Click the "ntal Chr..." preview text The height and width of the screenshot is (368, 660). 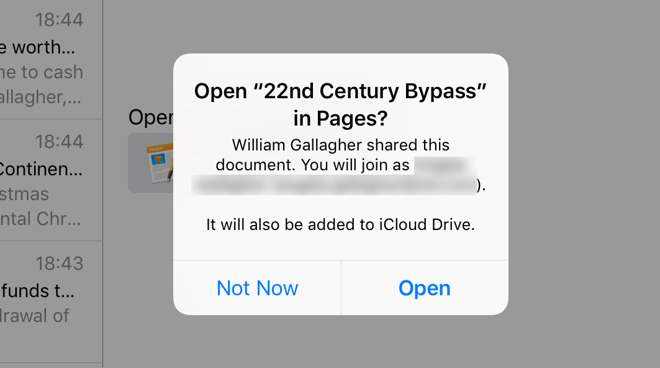[40, 219]
